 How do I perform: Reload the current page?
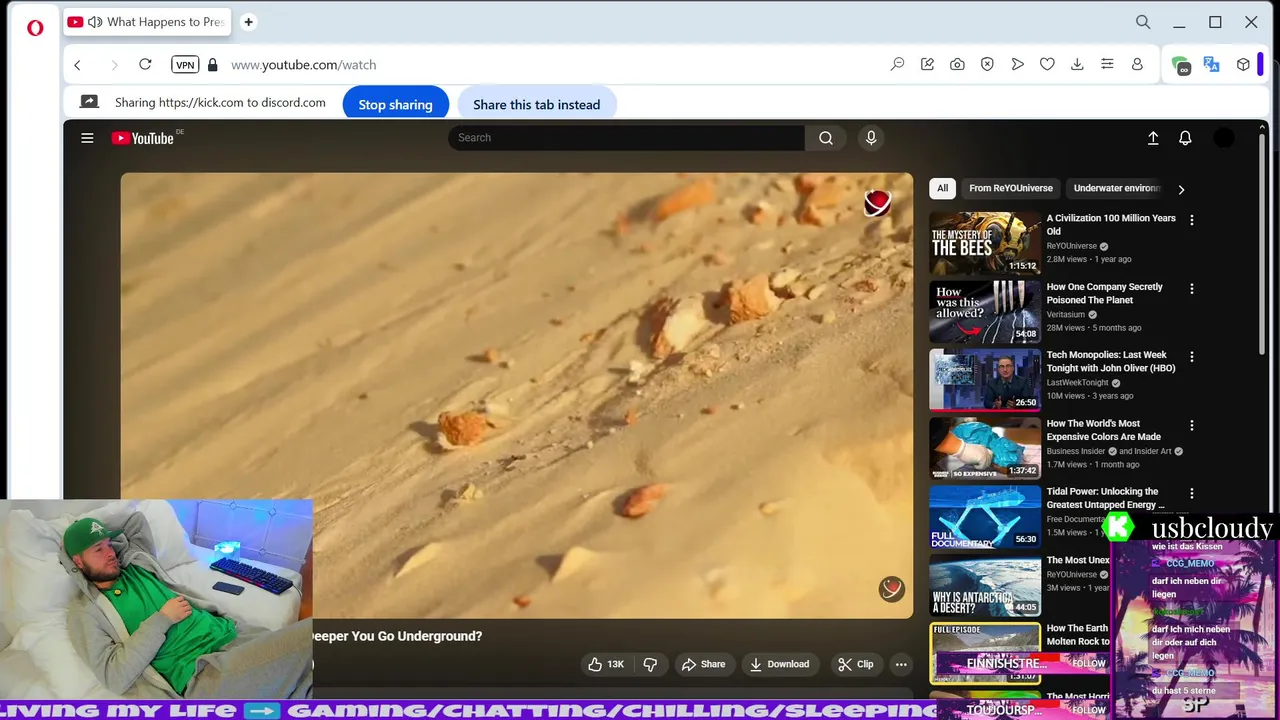[145, 64]
